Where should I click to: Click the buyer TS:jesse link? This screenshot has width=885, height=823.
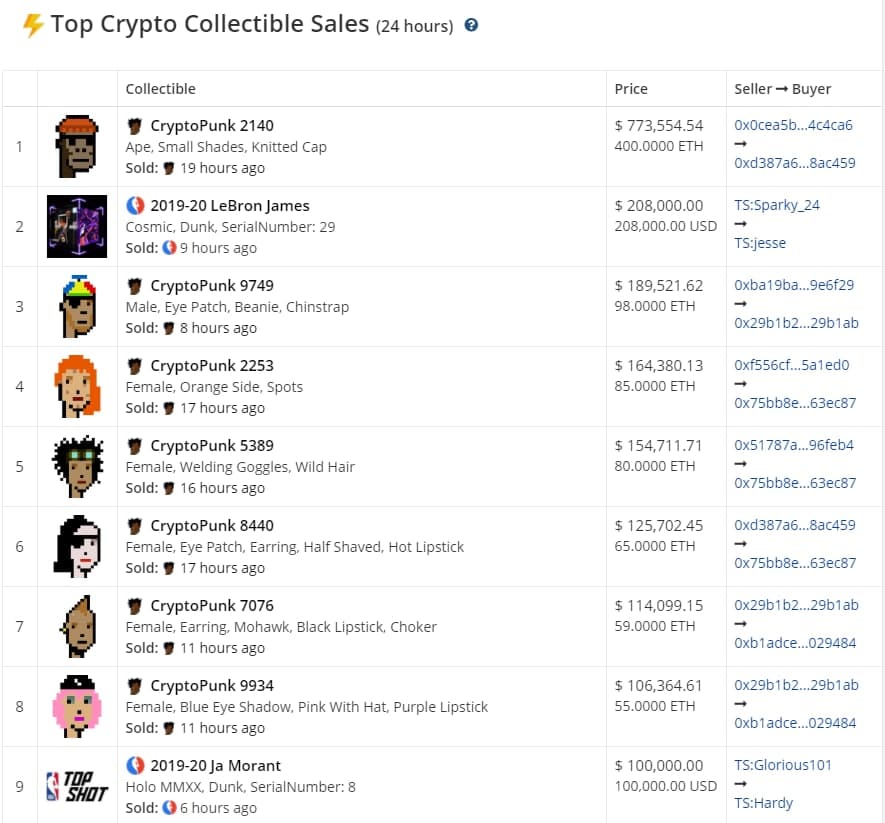759,243
